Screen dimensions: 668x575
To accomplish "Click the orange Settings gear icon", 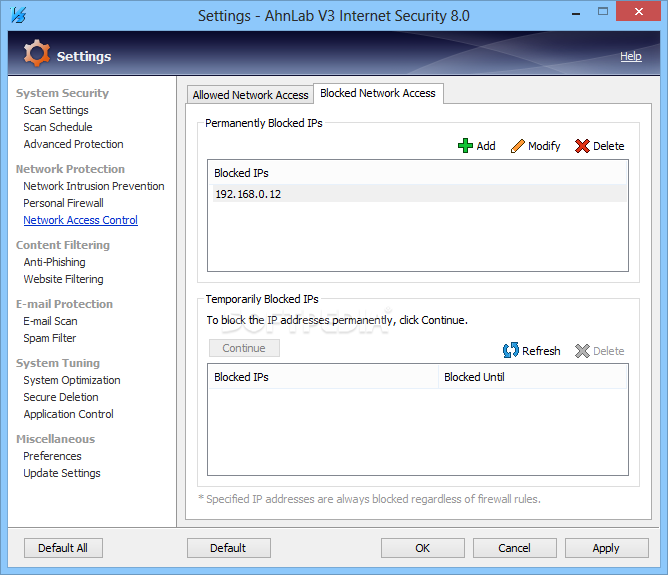I will click(x=37, y=53).
